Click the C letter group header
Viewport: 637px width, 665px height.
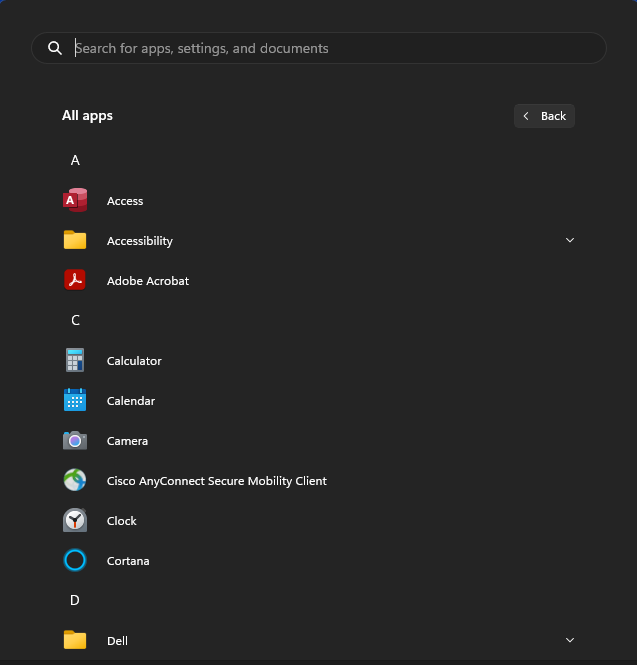(75, 320)
